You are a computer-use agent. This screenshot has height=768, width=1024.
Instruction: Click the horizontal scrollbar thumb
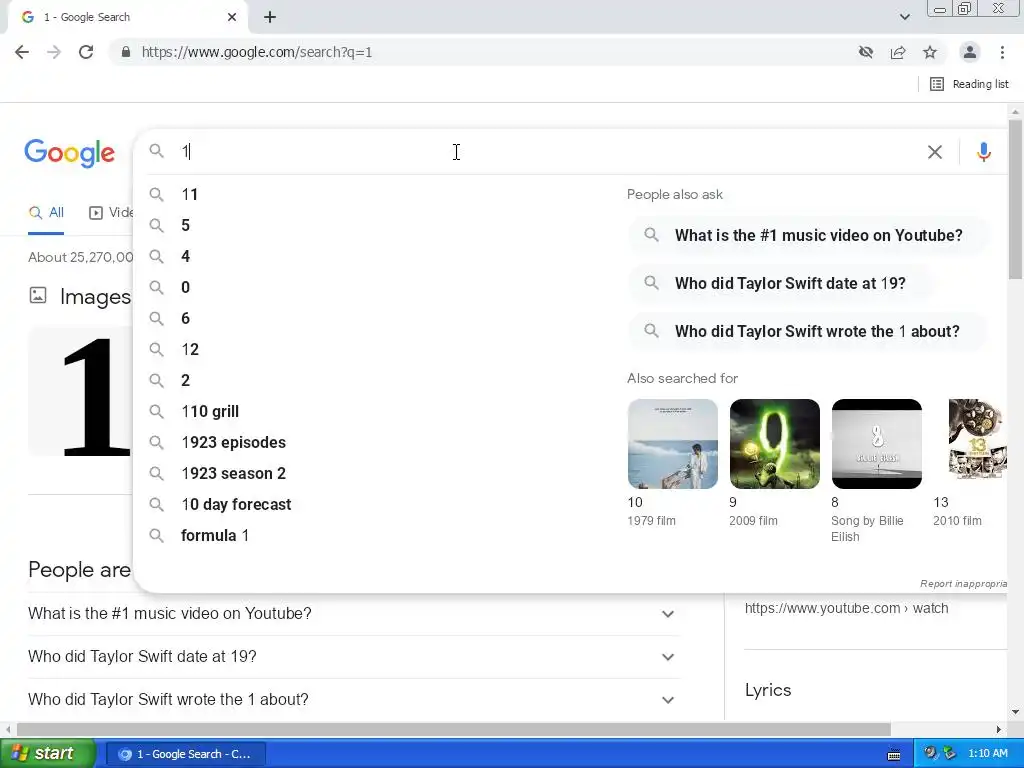453,729
